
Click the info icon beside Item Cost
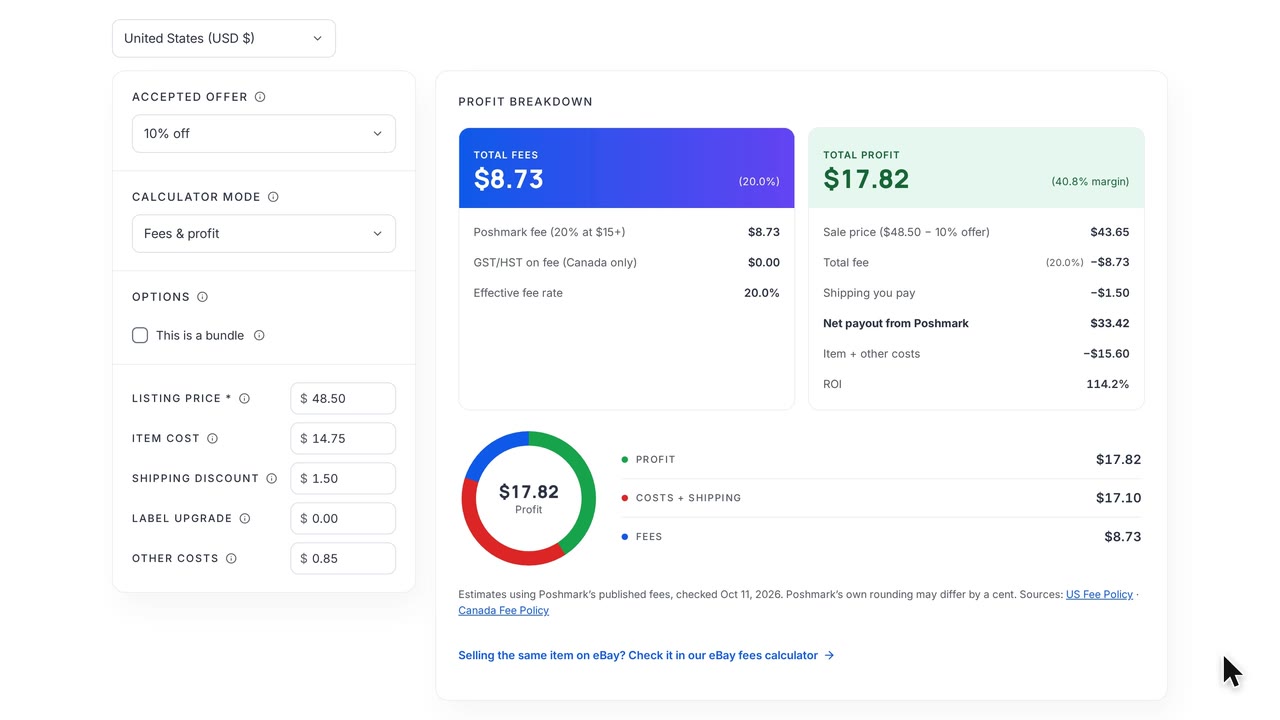pos(212,438)
